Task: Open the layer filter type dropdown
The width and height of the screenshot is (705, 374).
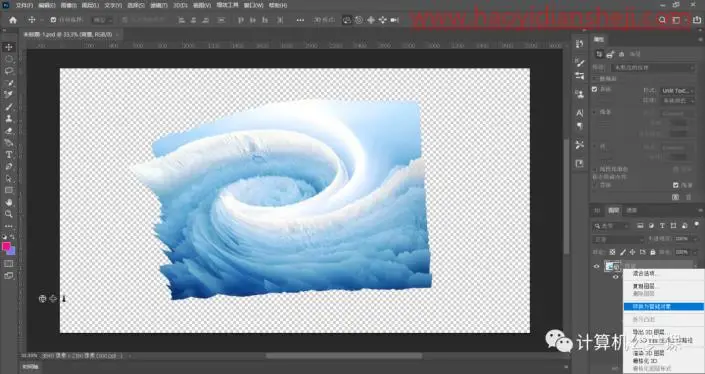Action: (611, 226)
